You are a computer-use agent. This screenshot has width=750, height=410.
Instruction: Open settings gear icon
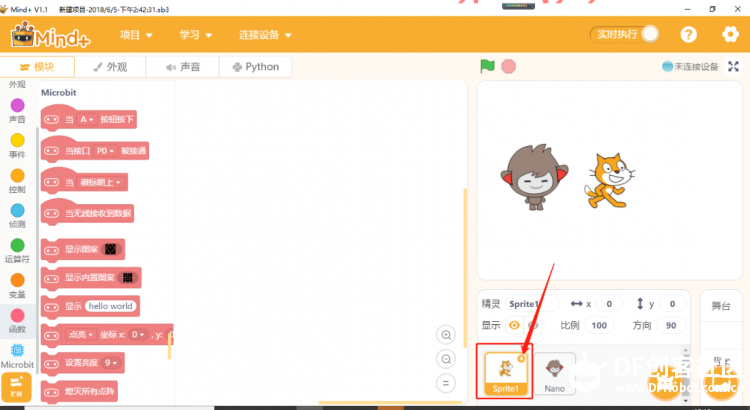pos(730,34)
